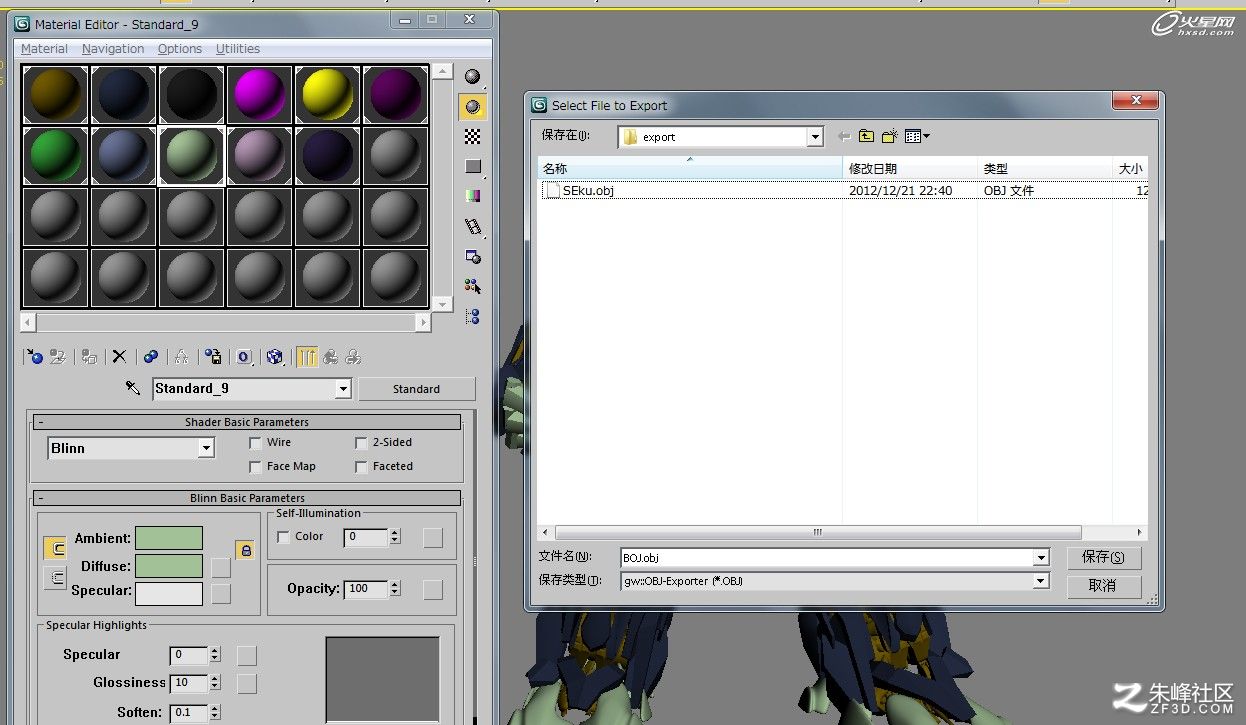Go up one folder level
1246x725 pixels.
866,136
